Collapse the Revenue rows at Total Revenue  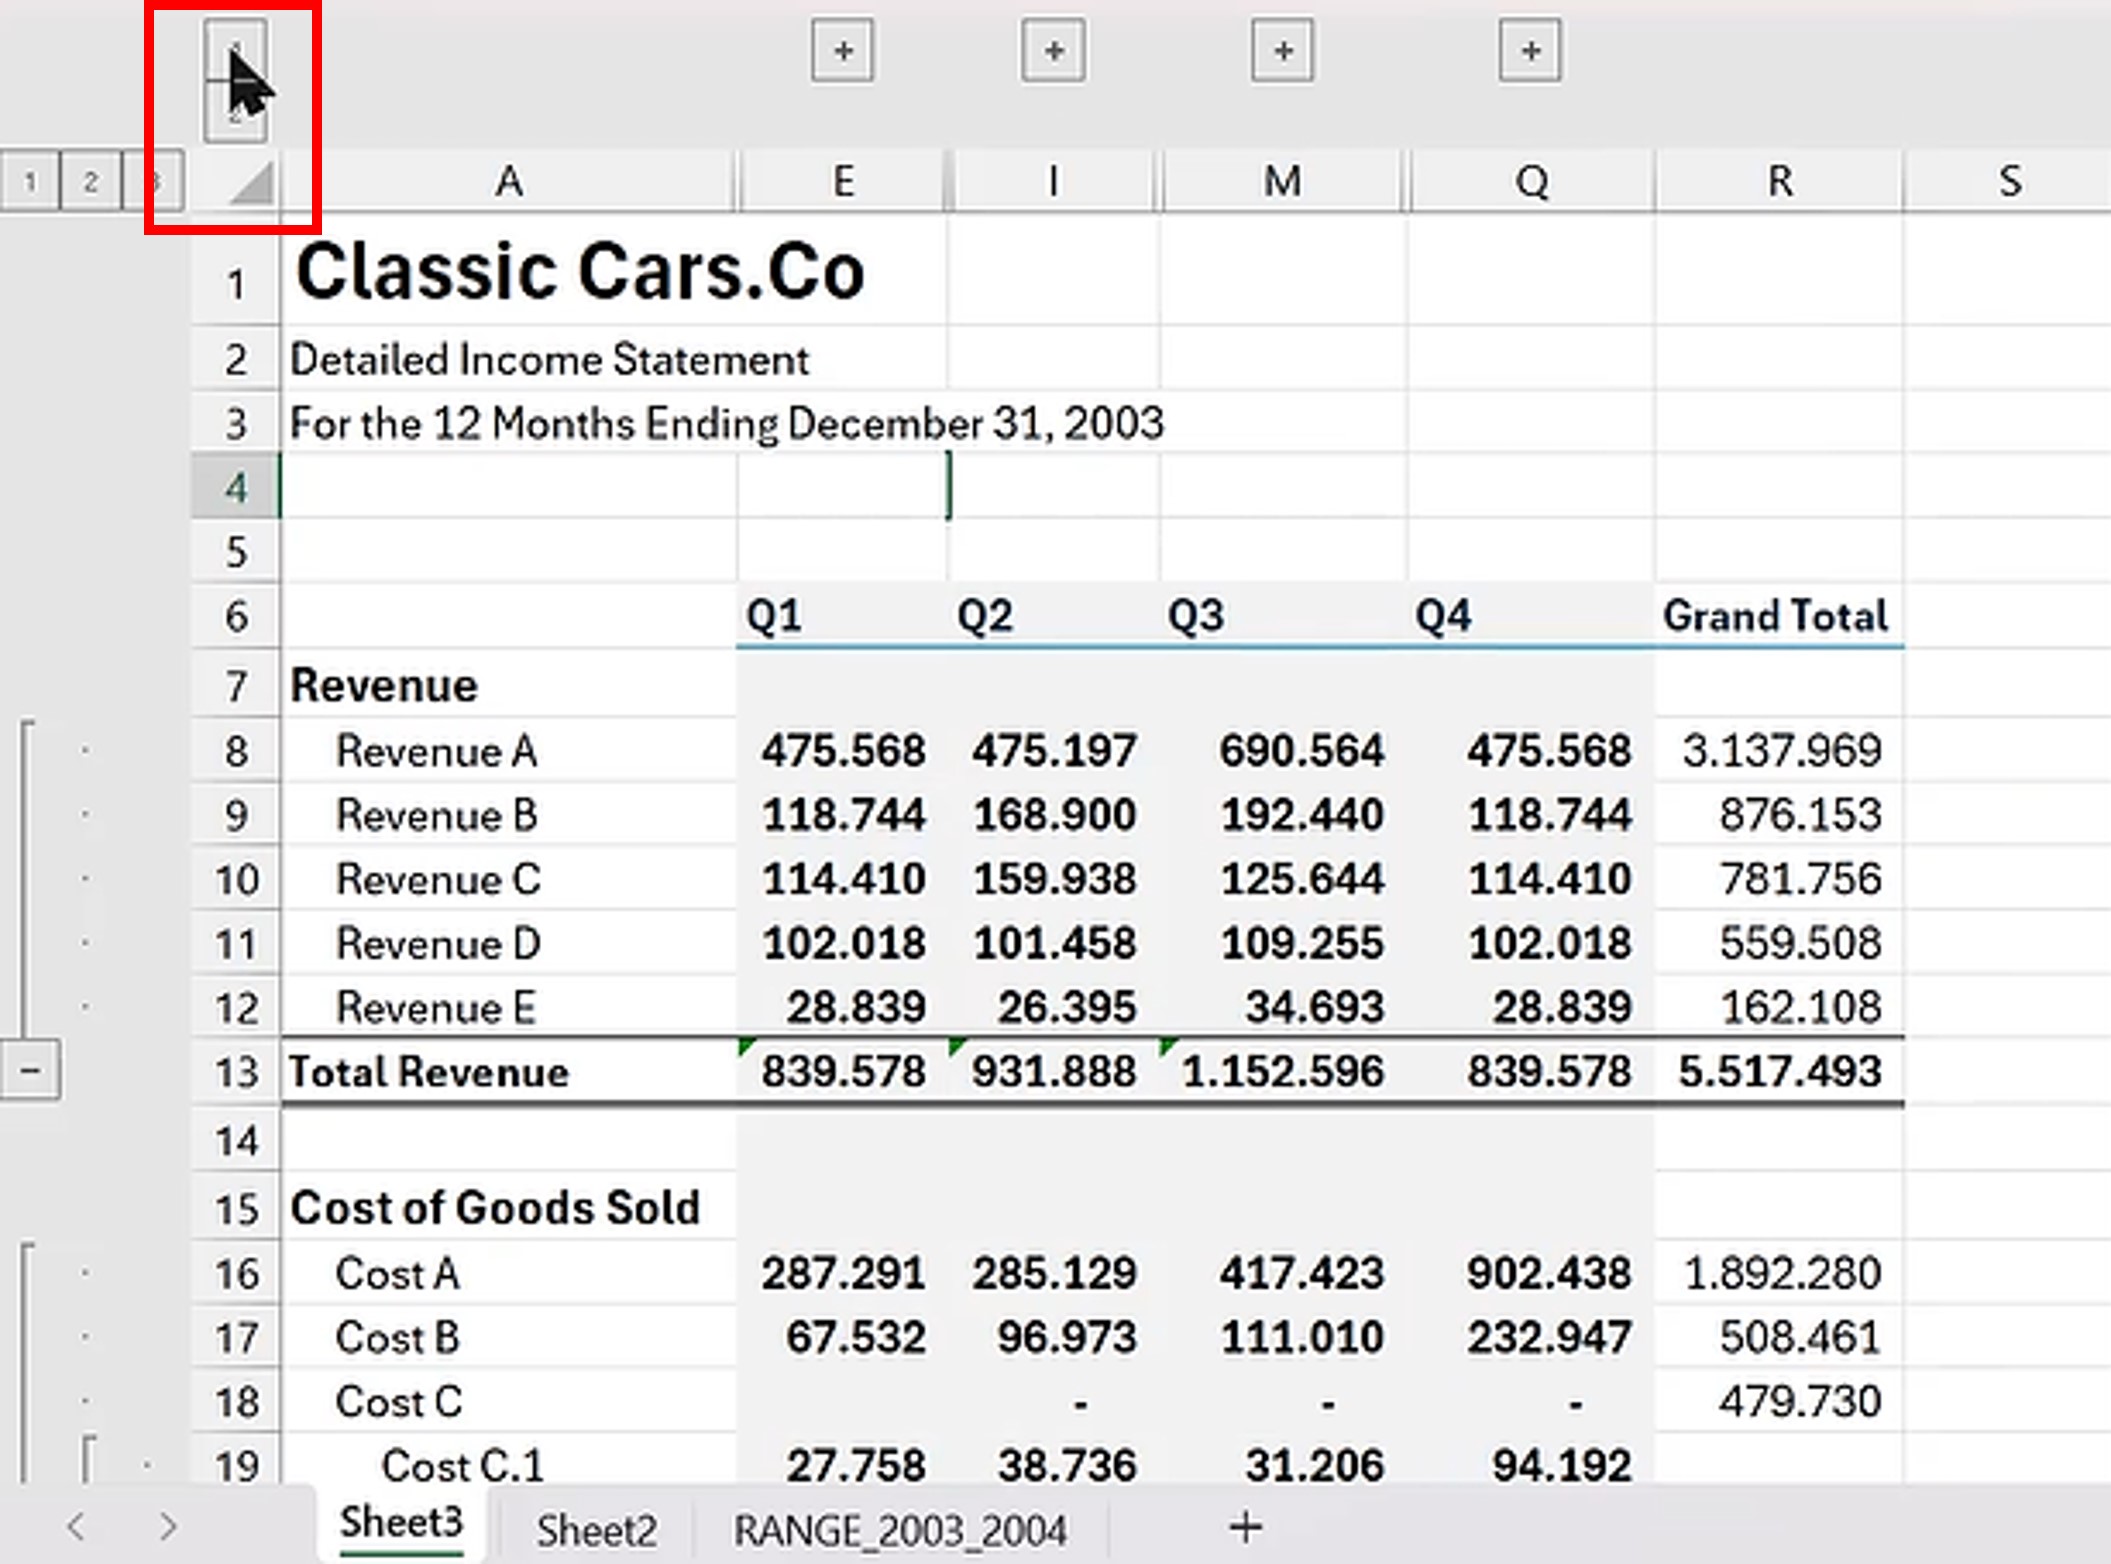click(30, 1071)
